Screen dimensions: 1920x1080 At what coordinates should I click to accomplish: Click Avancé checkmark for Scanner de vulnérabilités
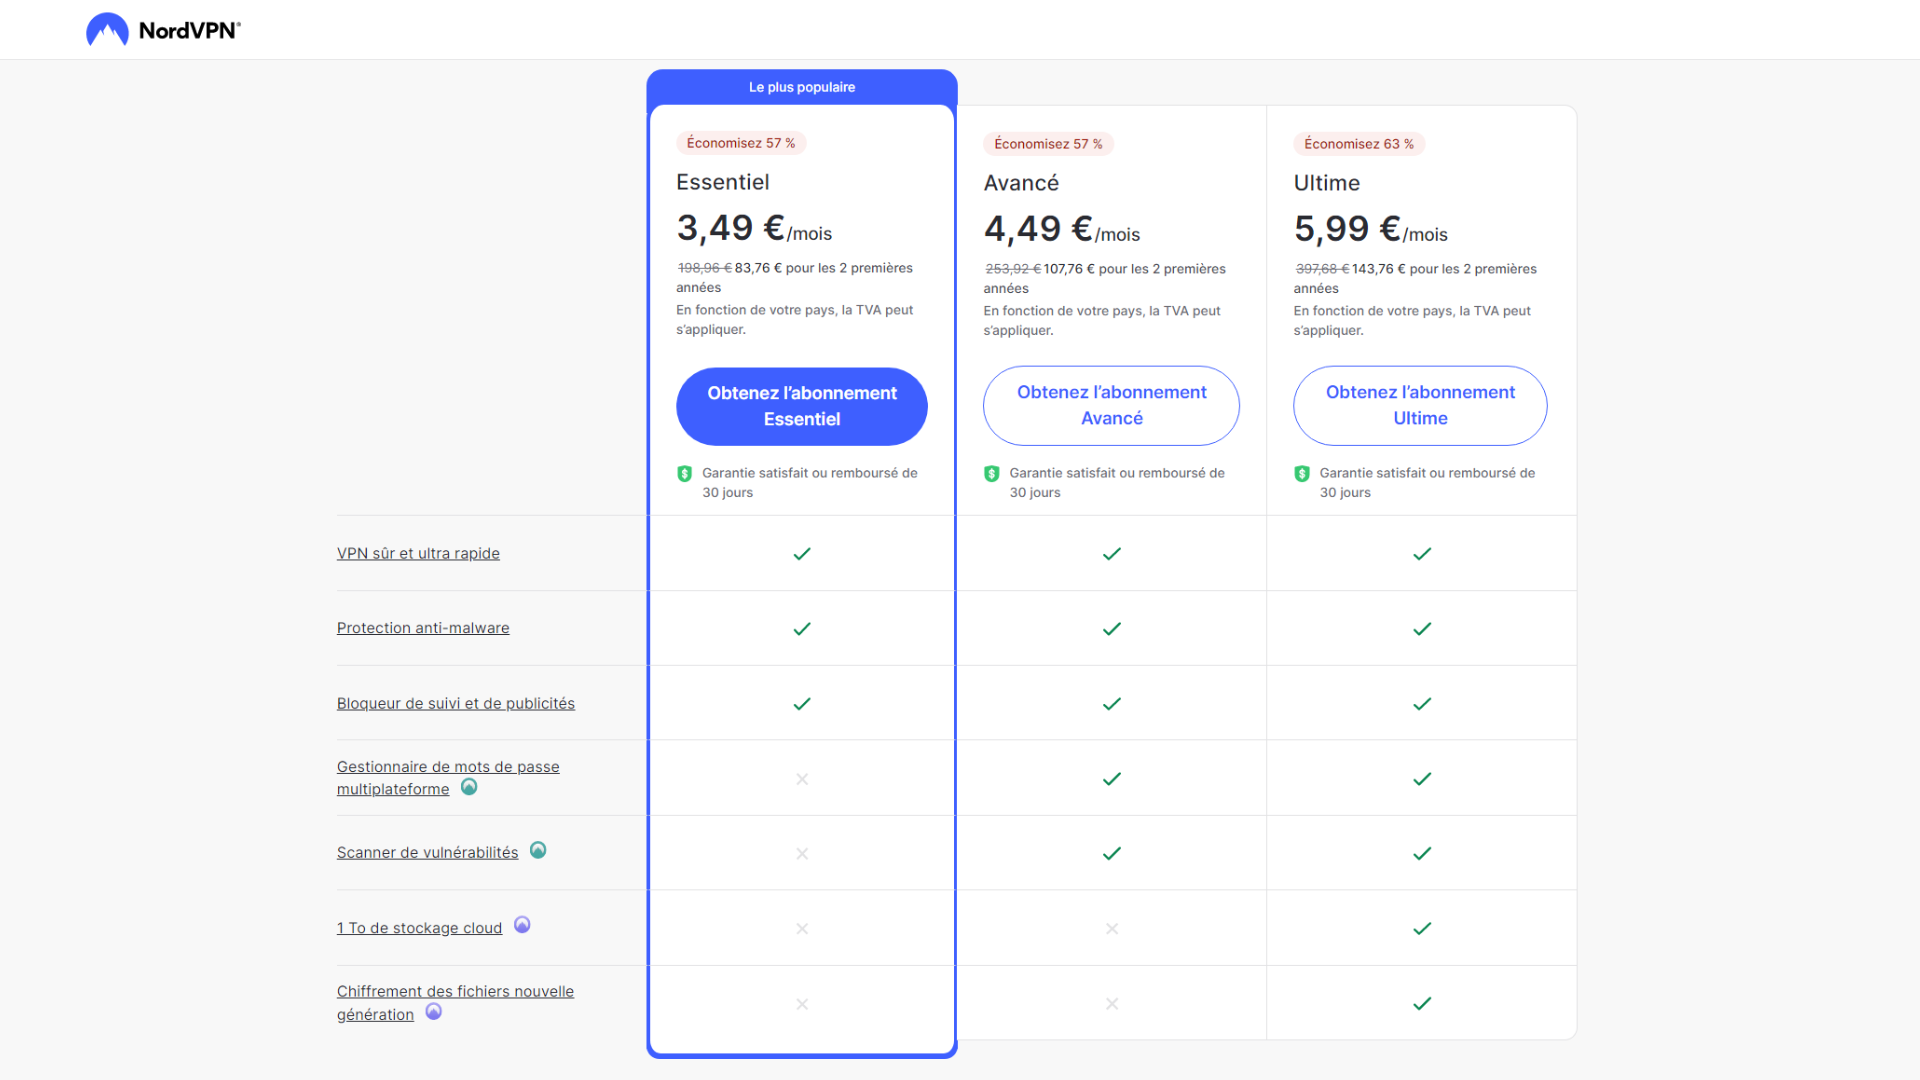pyautogui.click(x=1112, y=854)
